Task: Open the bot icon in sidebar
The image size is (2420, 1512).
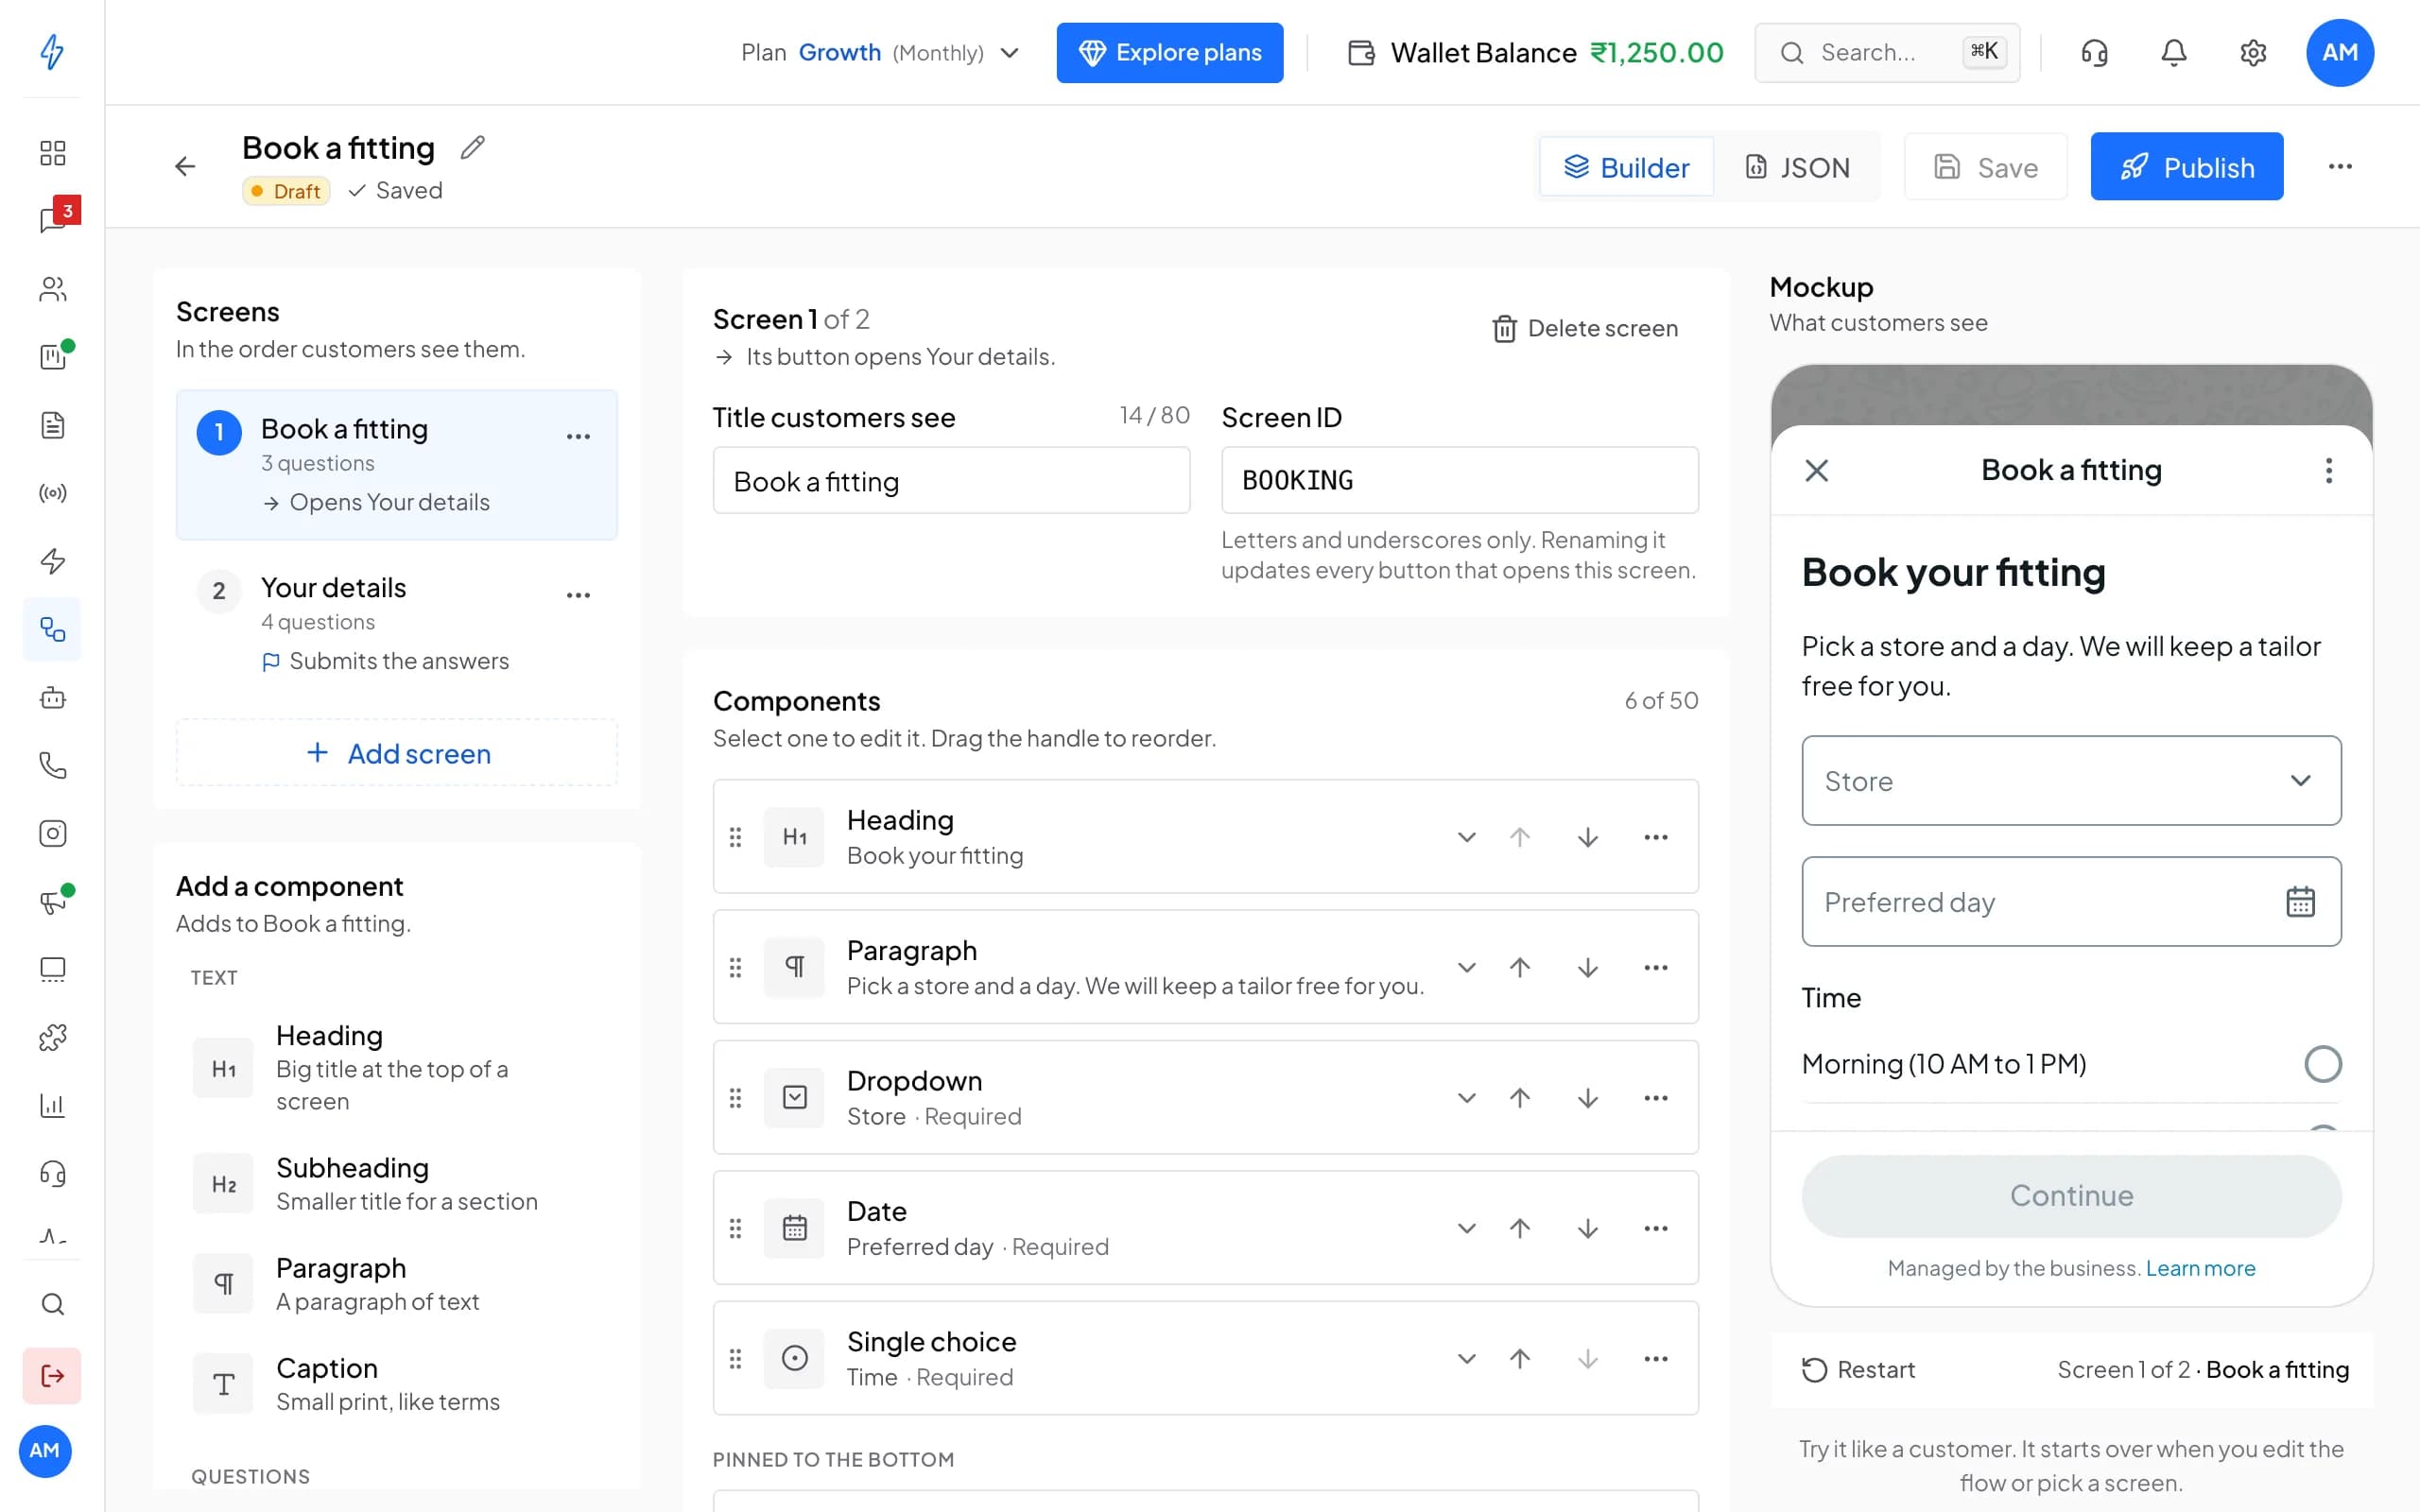Action: tap(53, 697)
